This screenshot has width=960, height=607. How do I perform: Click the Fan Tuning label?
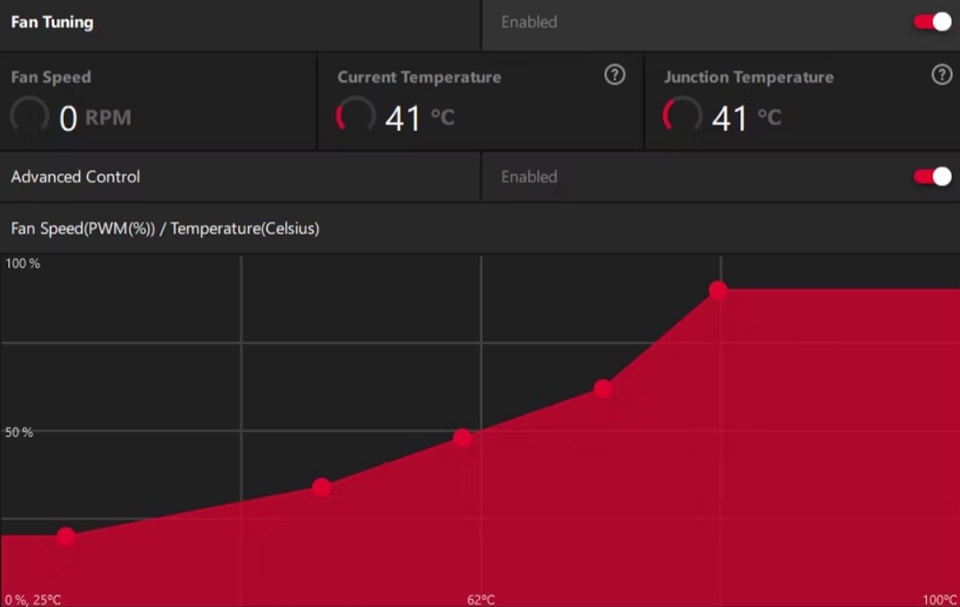(52, 22)
